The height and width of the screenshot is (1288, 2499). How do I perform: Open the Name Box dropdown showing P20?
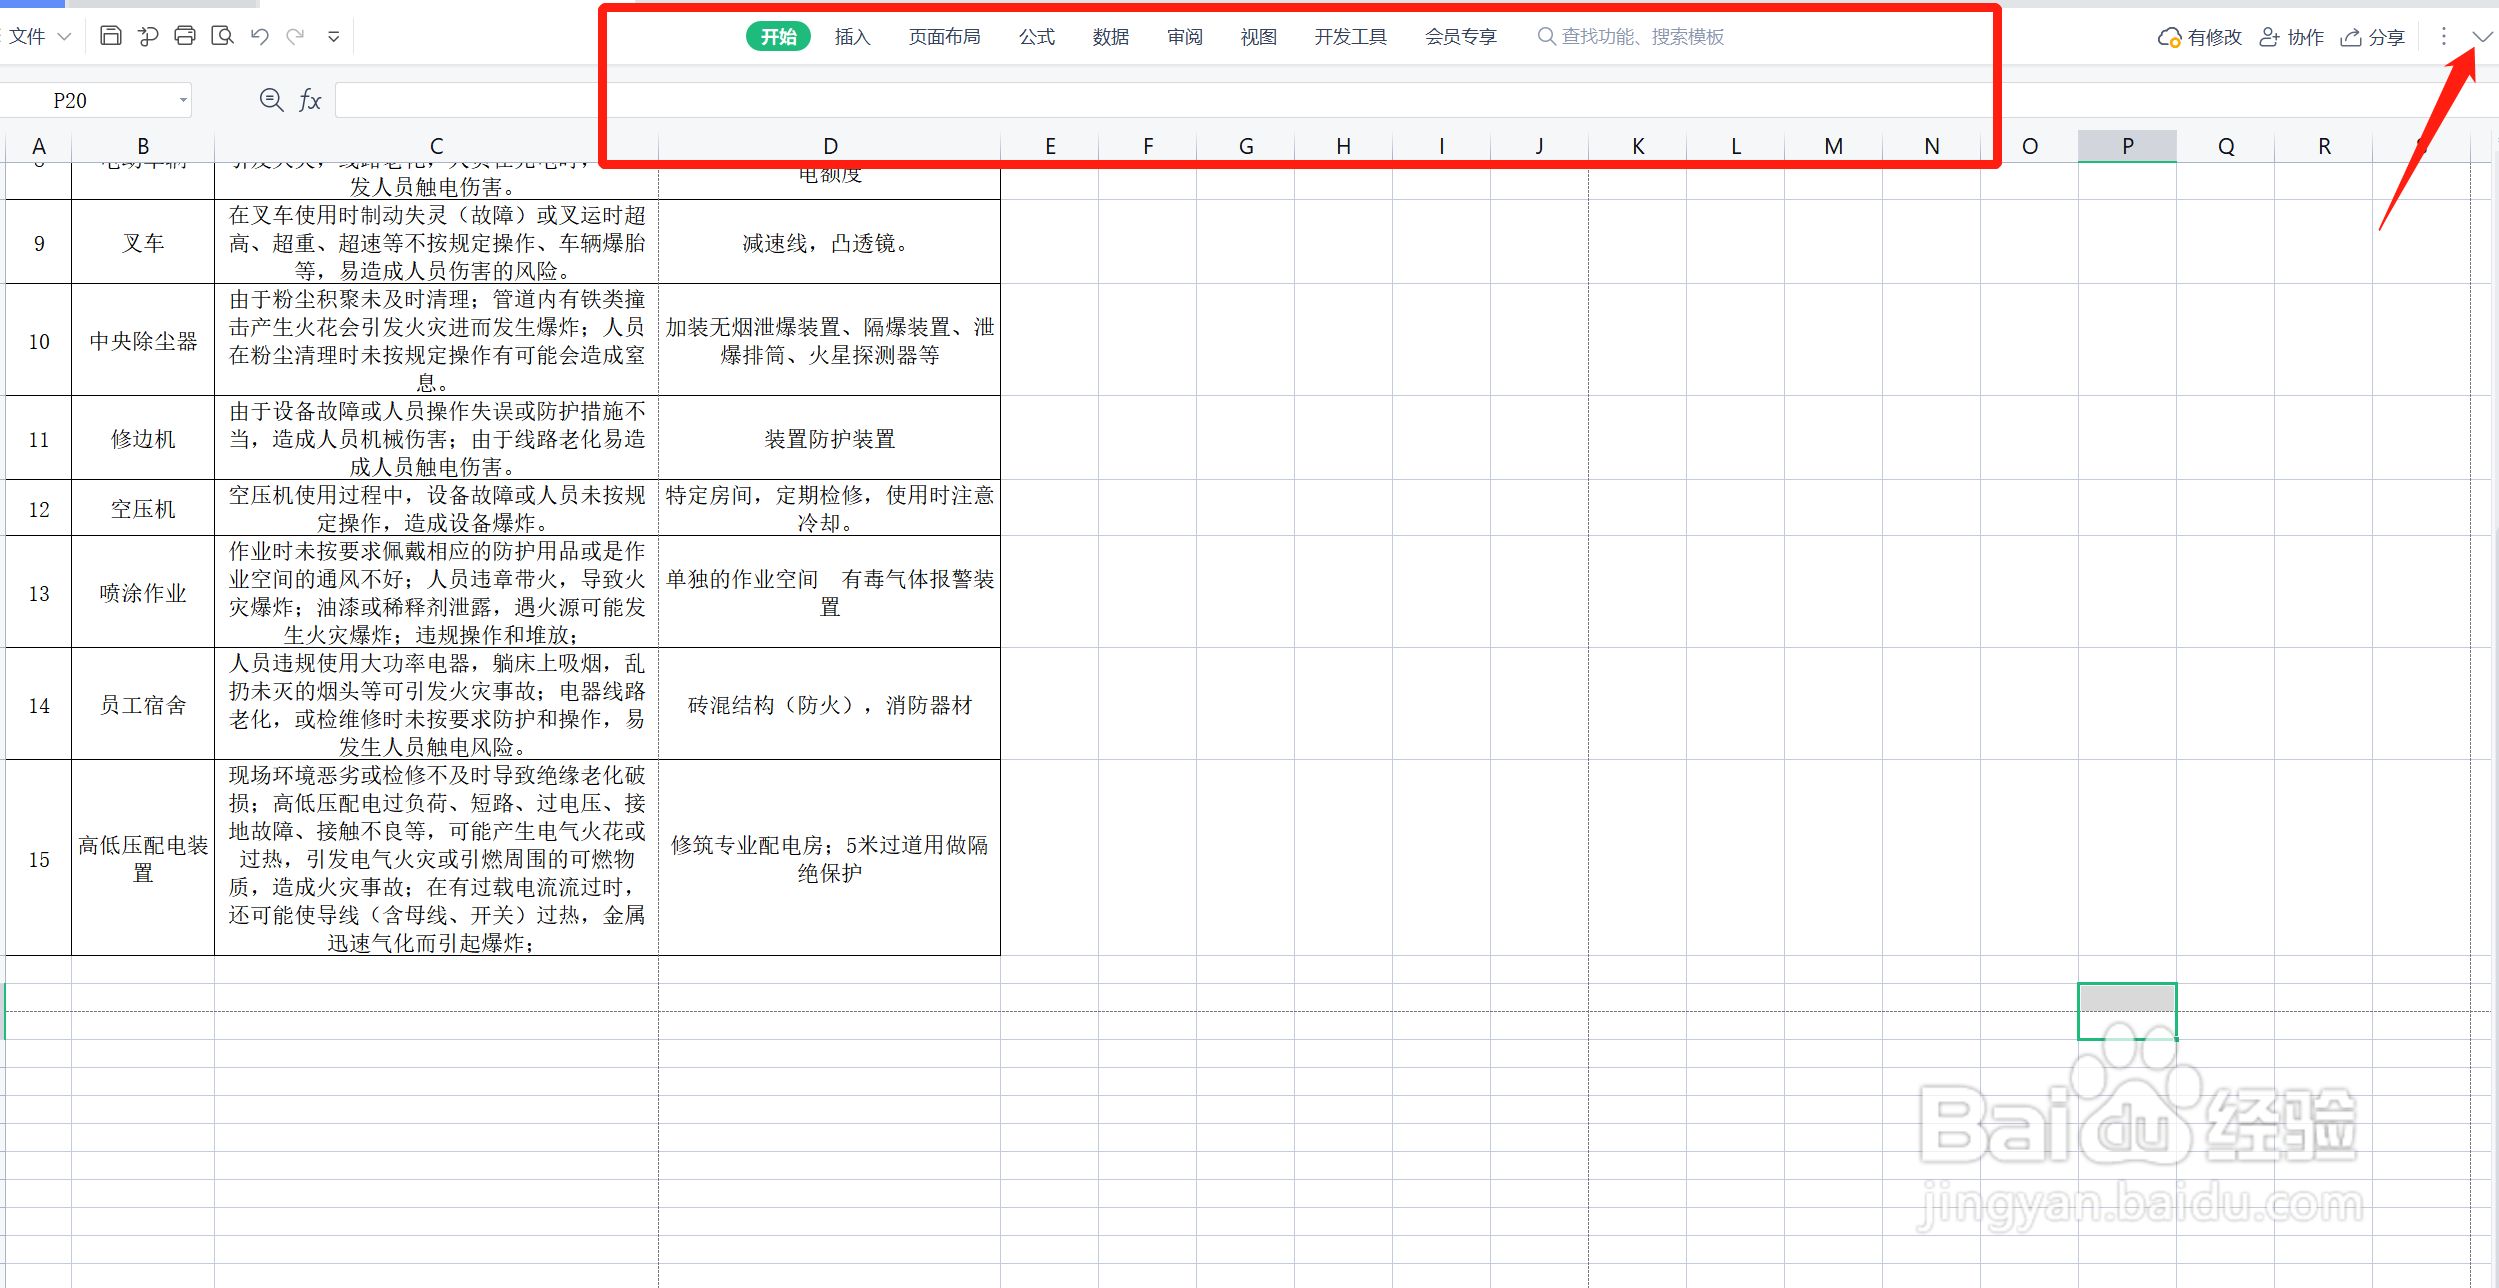click(182, 99)
